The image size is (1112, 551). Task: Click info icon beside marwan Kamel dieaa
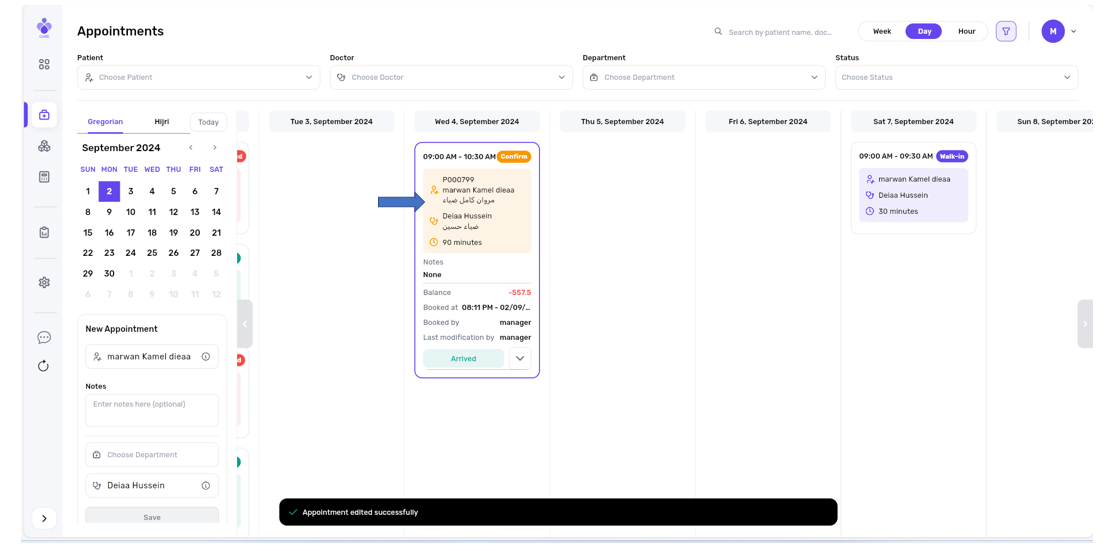tap(206, 357)
